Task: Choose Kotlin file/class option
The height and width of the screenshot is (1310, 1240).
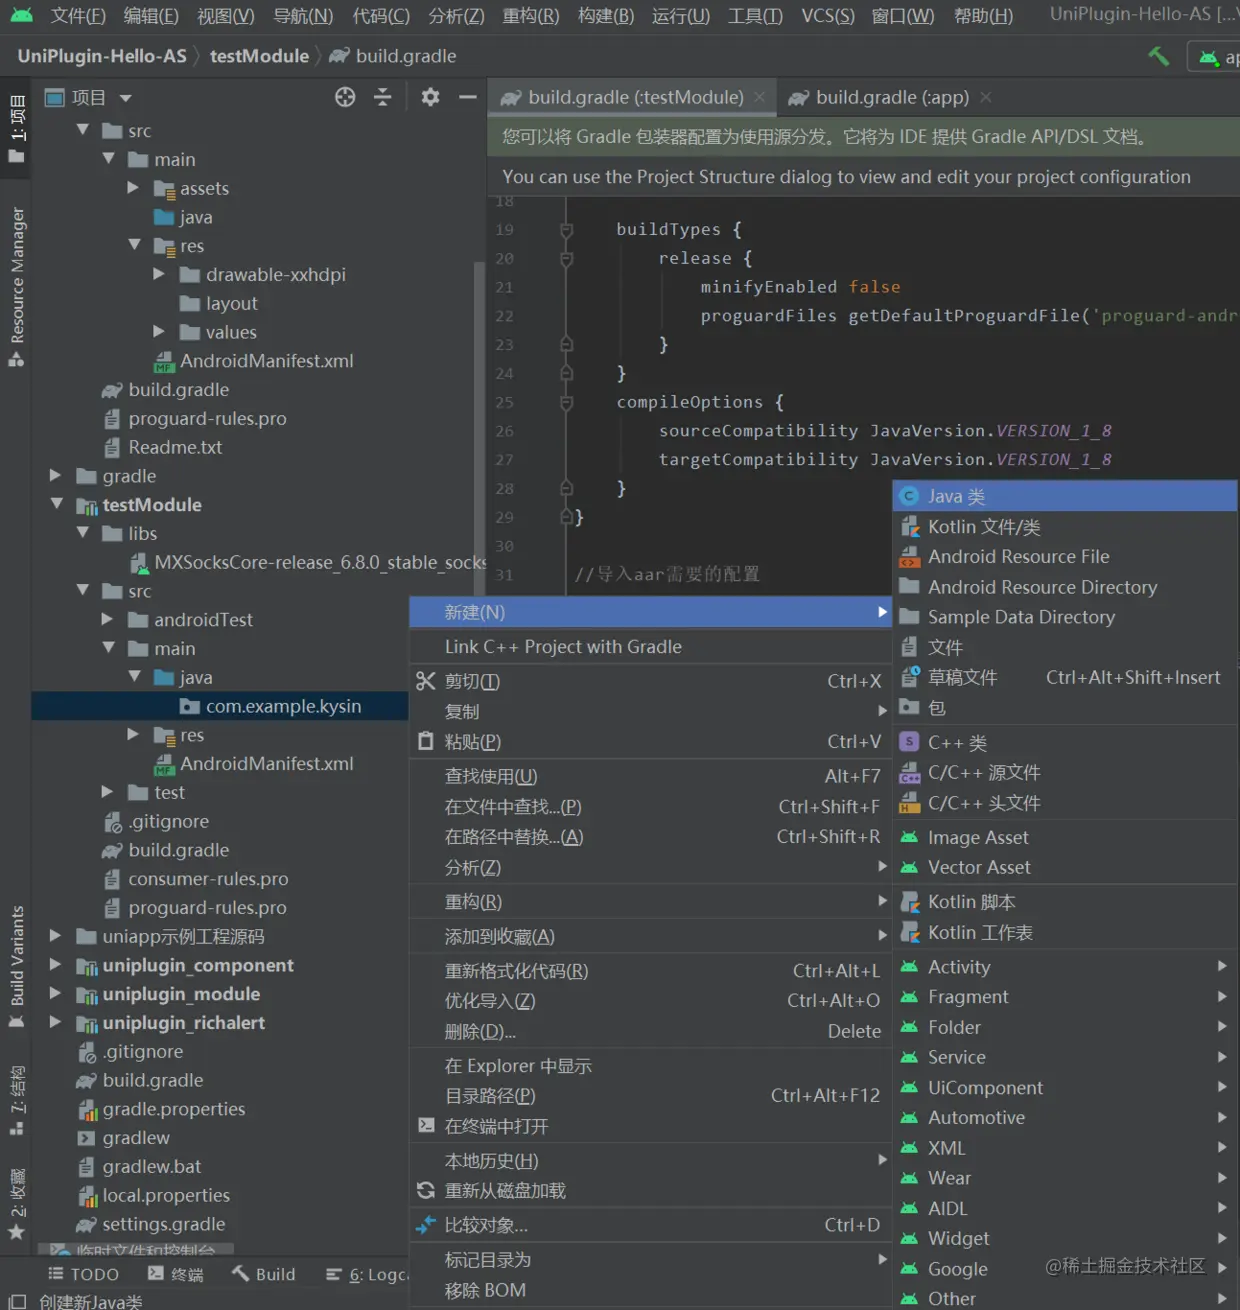Action: (x=1065, y=527)
